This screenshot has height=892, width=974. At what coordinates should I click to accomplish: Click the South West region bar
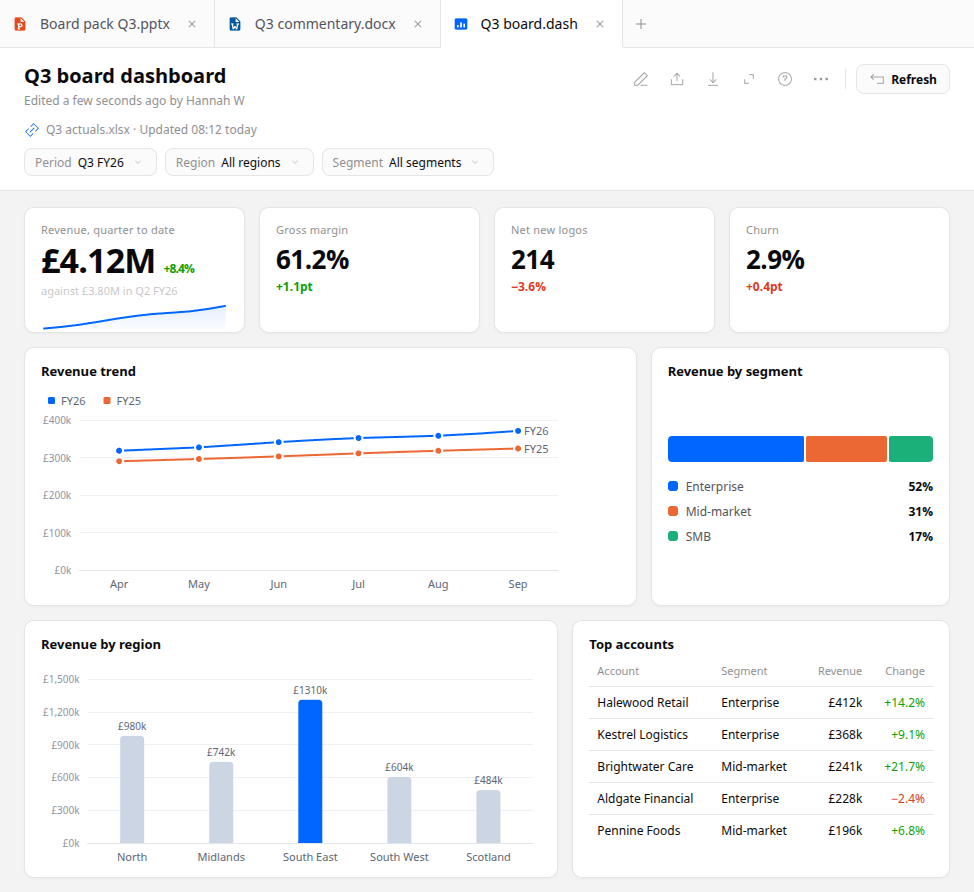coord(399,810)
